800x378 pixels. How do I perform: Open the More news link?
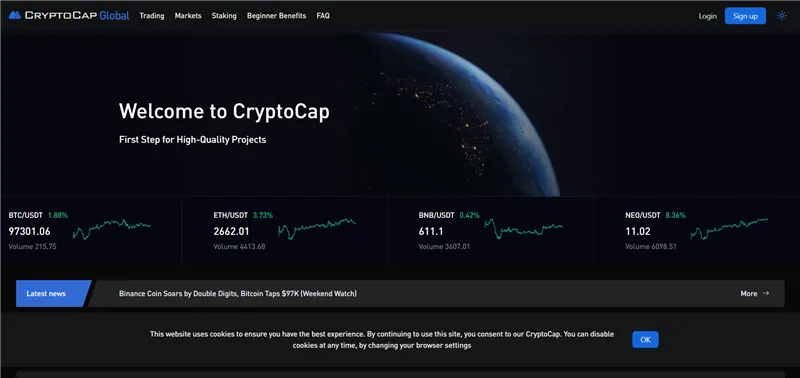tap(755, 293)
